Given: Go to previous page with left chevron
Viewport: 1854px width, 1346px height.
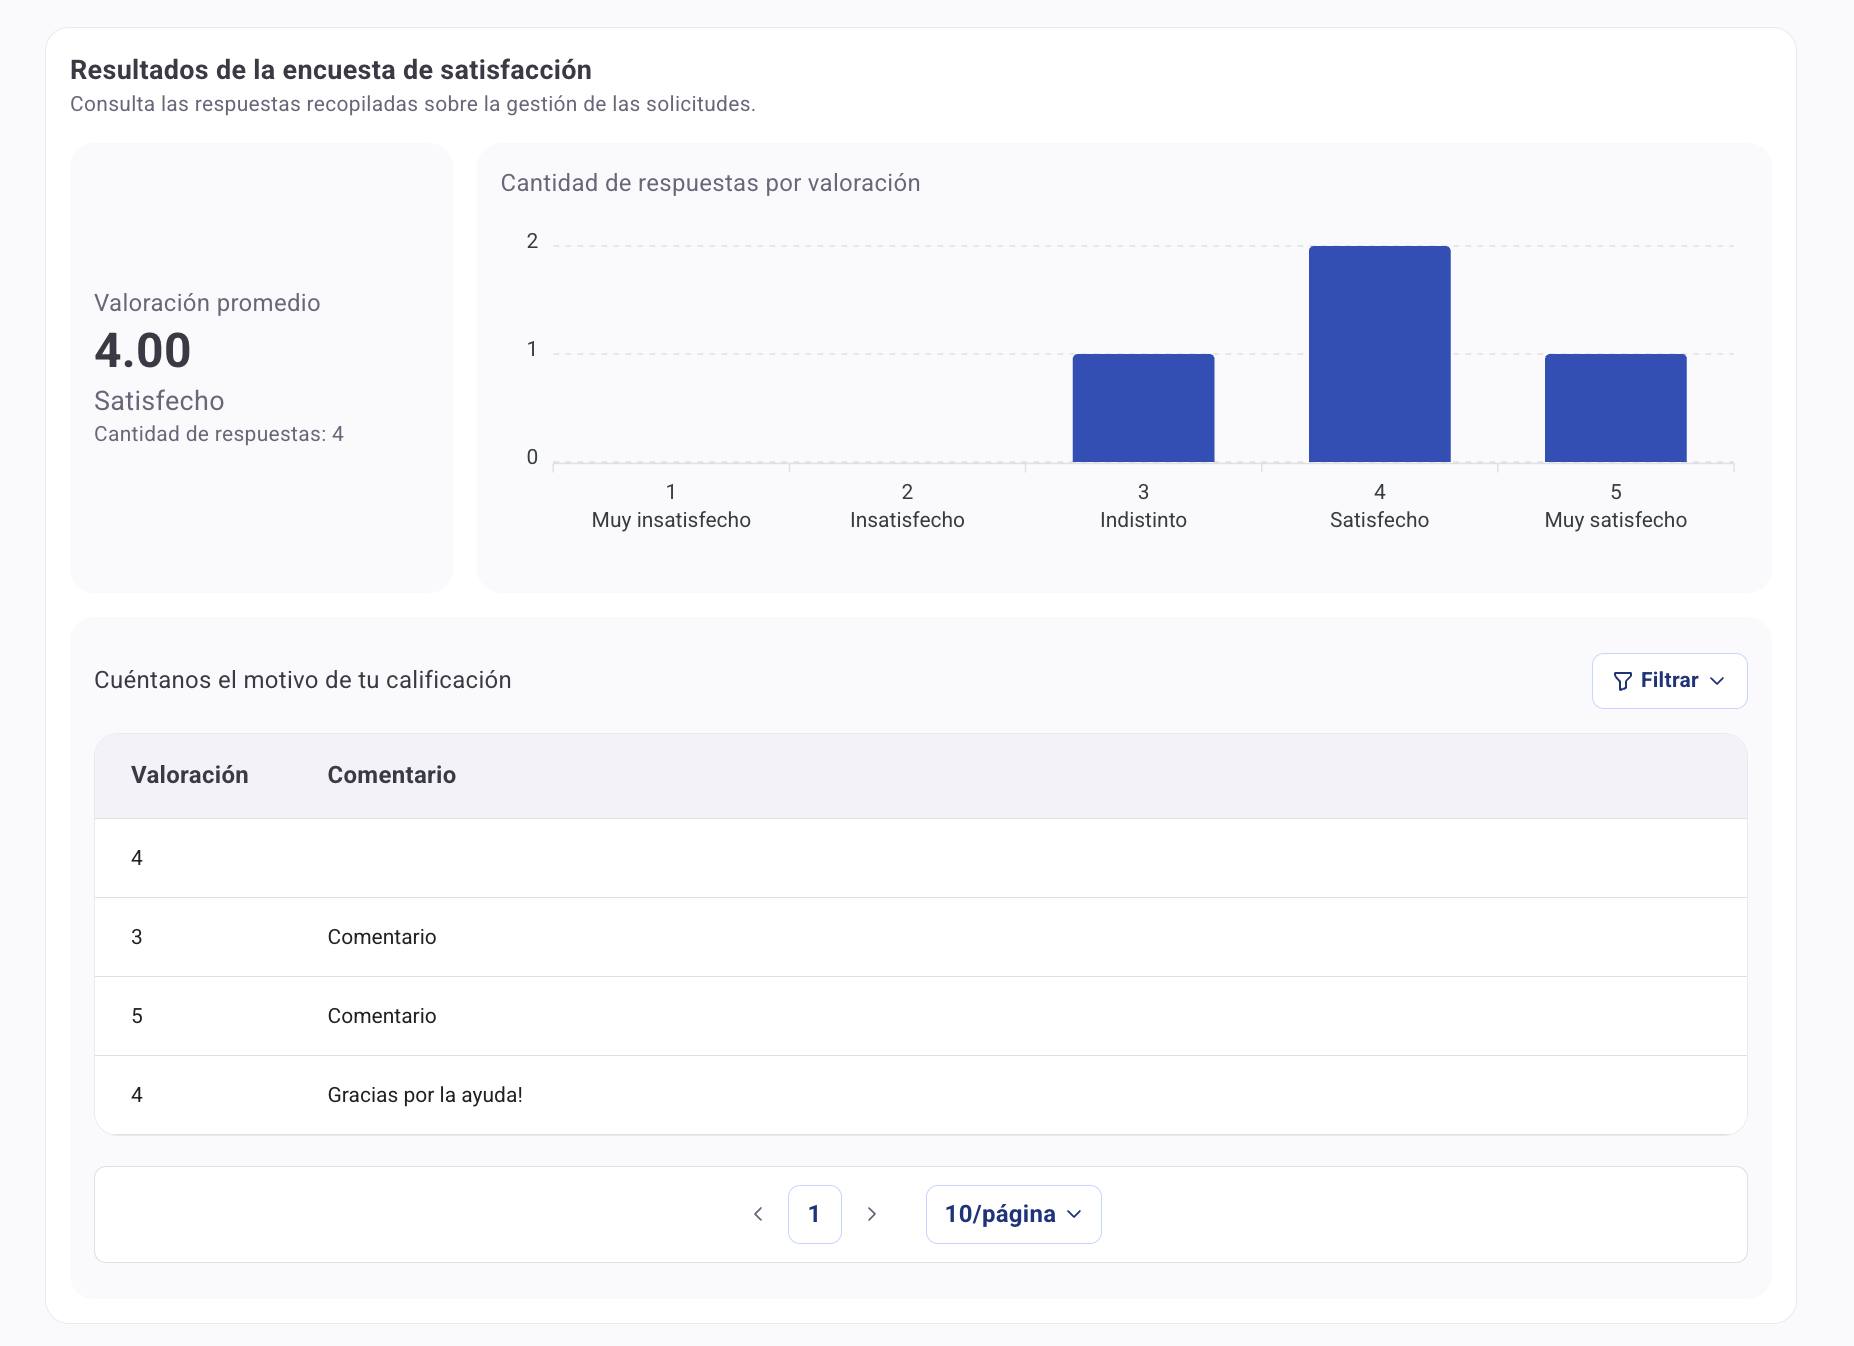Looking at the screenshot, I should tap(758, 1214).
